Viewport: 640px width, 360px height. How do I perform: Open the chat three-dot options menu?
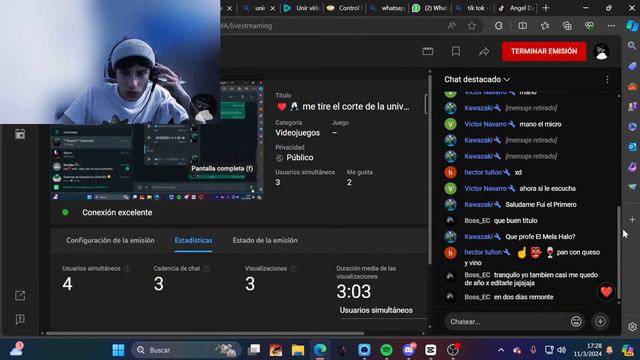point(607,80)
